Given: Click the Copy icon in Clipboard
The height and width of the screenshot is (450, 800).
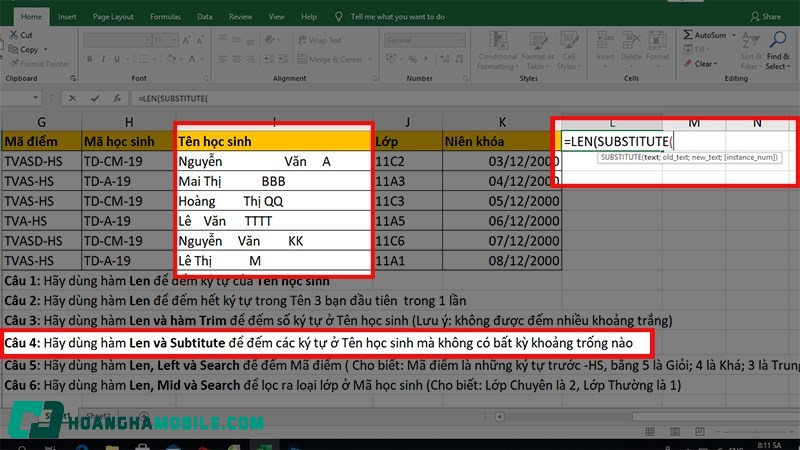Looking at the screenshot, I should point(13,49).
